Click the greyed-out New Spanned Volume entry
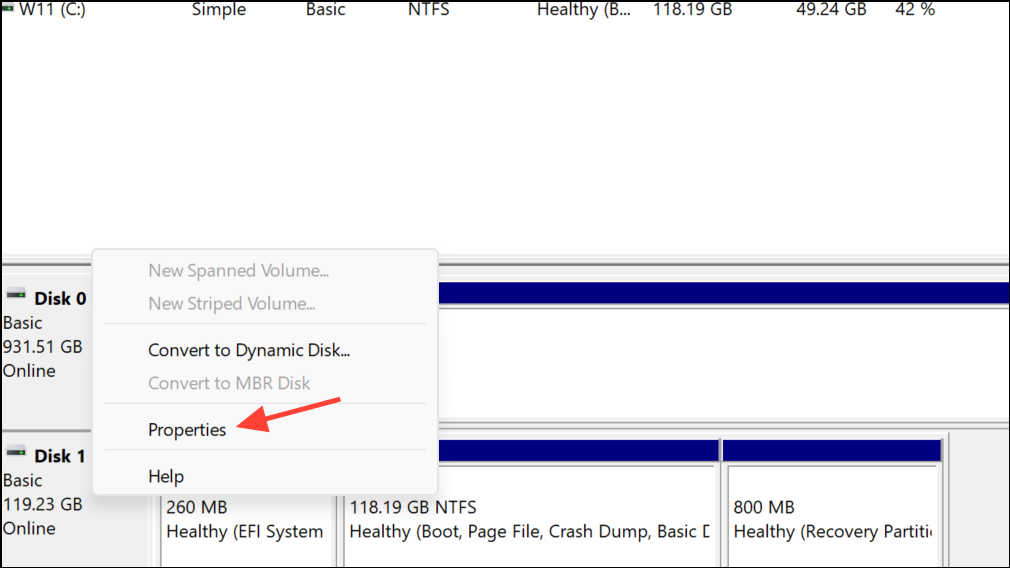Viewport: 1010px width, 568px height. point(238,270)
